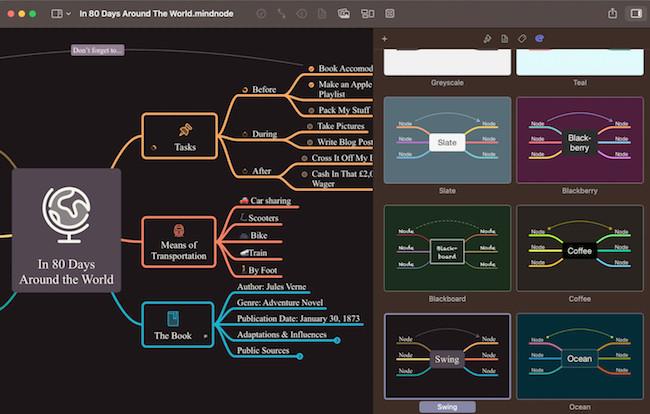Click the During progress ring indicator
This screenshot has height=414, width=650.
[x=245, y=134]
